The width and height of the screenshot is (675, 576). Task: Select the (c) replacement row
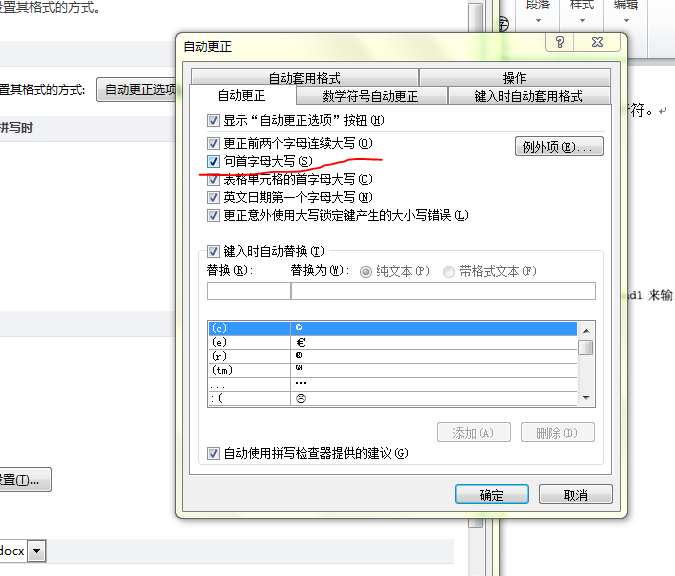point(393,328)
